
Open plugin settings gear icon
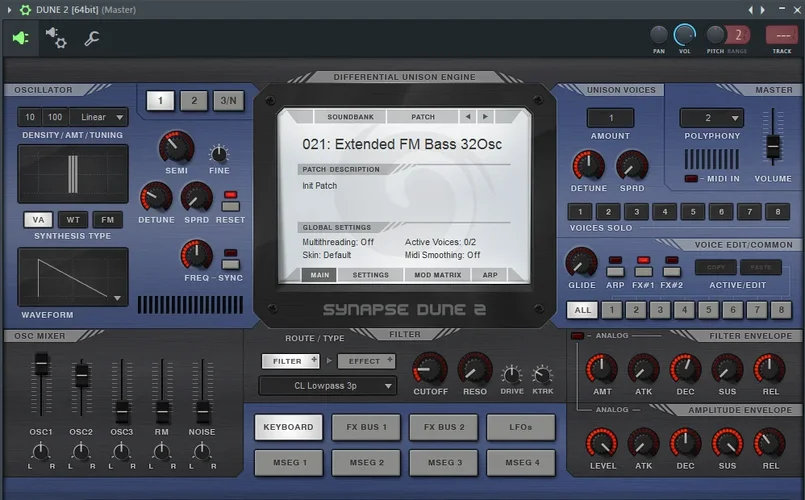click(x=56, y=39)
